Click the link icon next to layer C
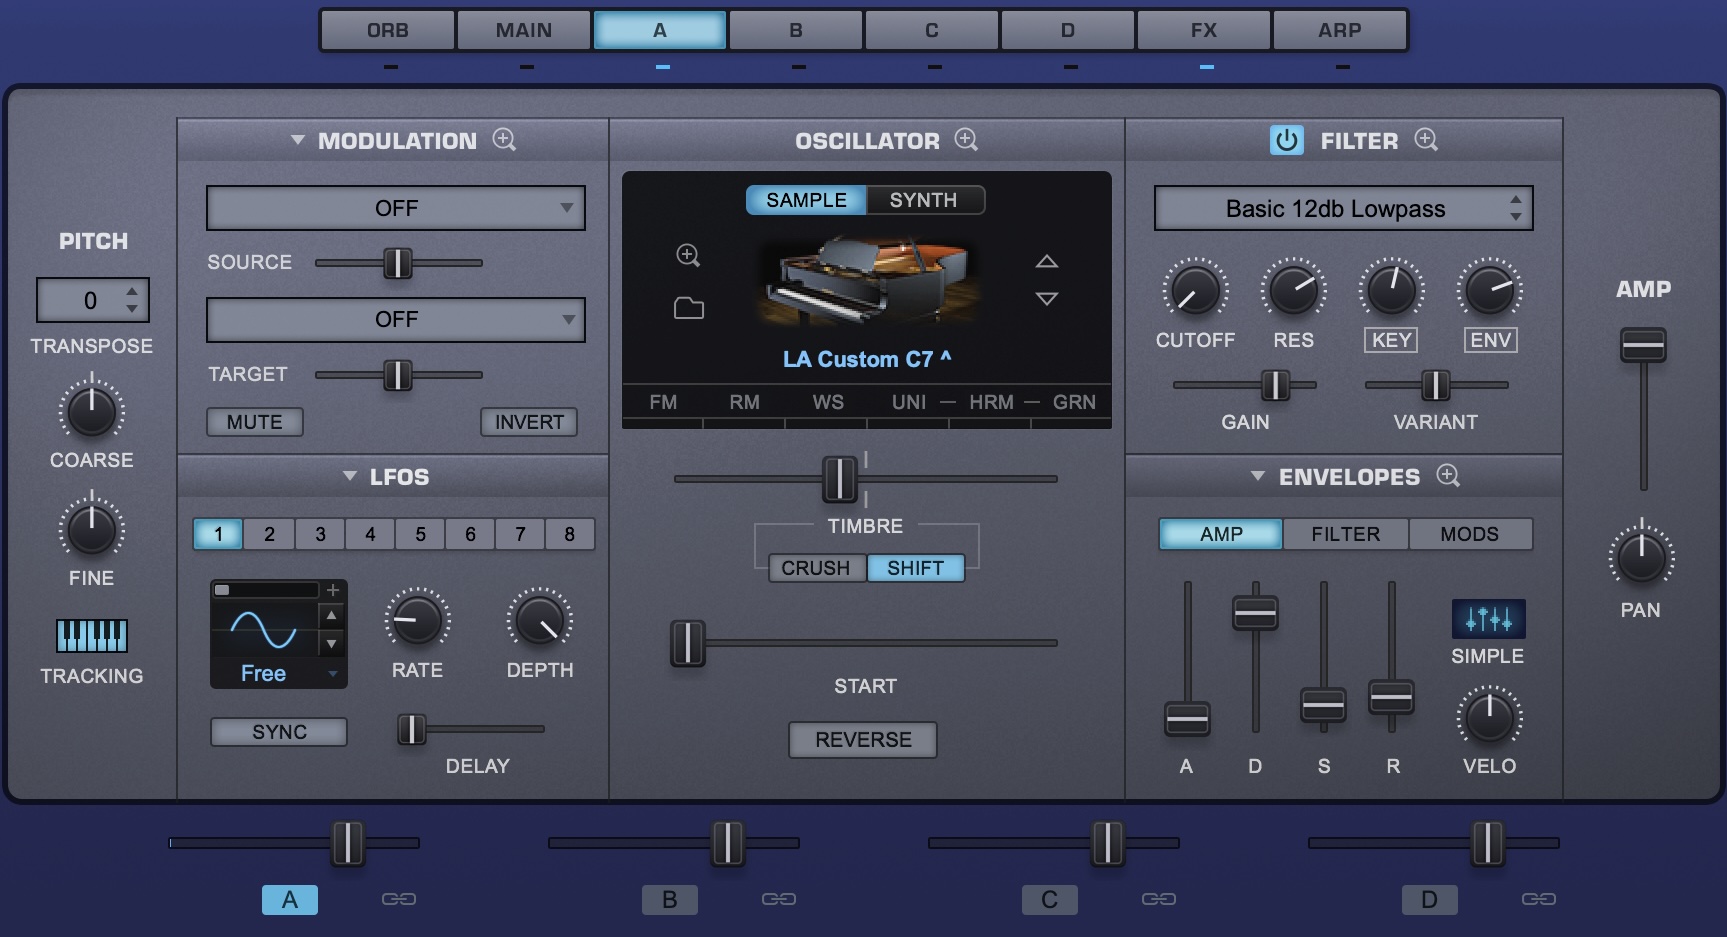Viewport: 1727px width, 937px height. click(x=1159, y=899)
